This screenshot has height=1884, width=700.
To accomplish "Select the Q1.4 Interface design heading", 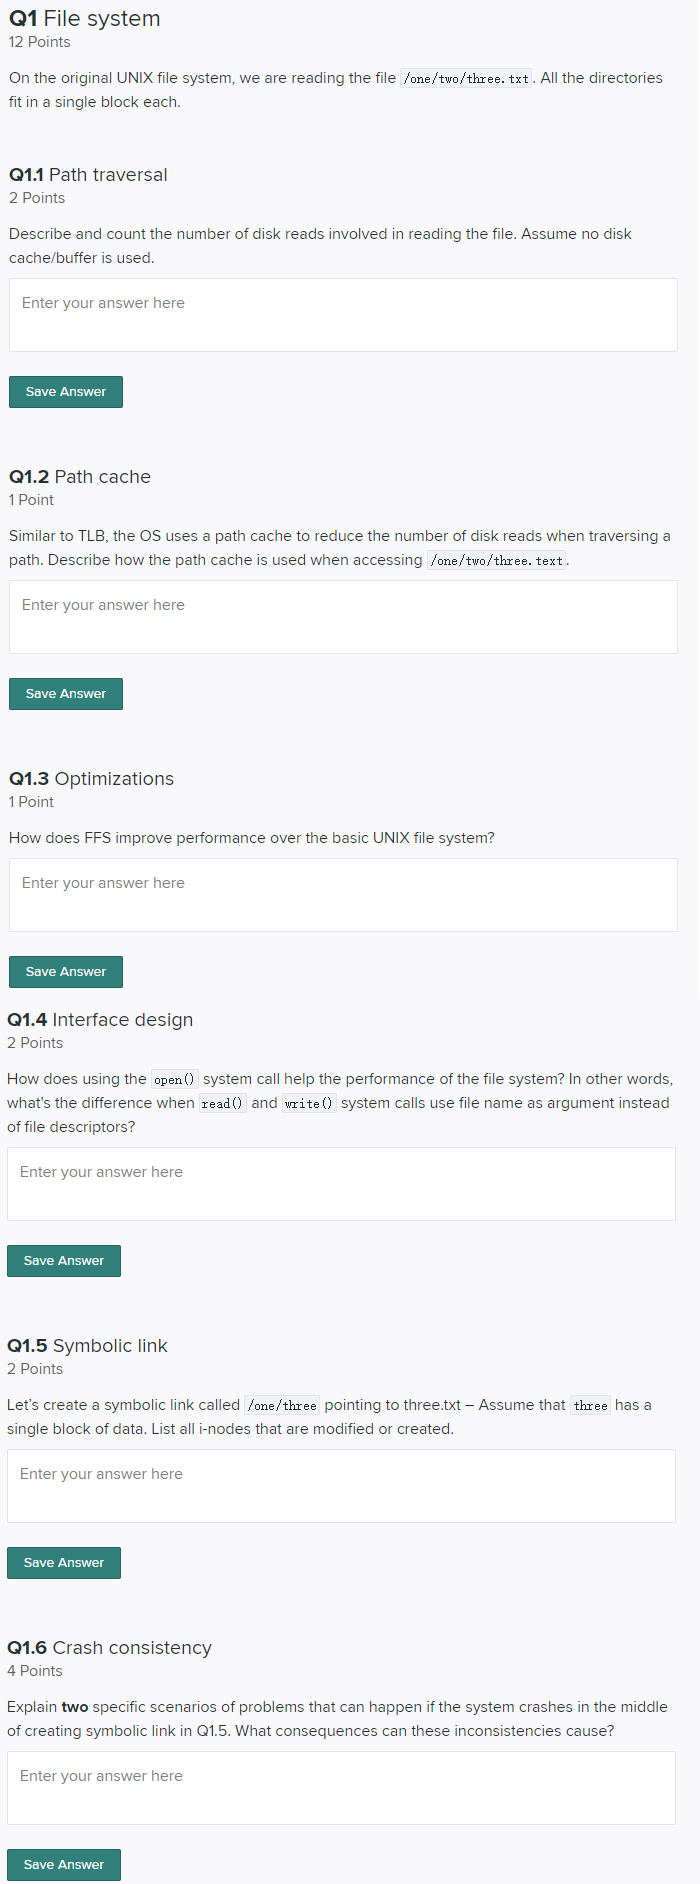I will (100, 1019).
